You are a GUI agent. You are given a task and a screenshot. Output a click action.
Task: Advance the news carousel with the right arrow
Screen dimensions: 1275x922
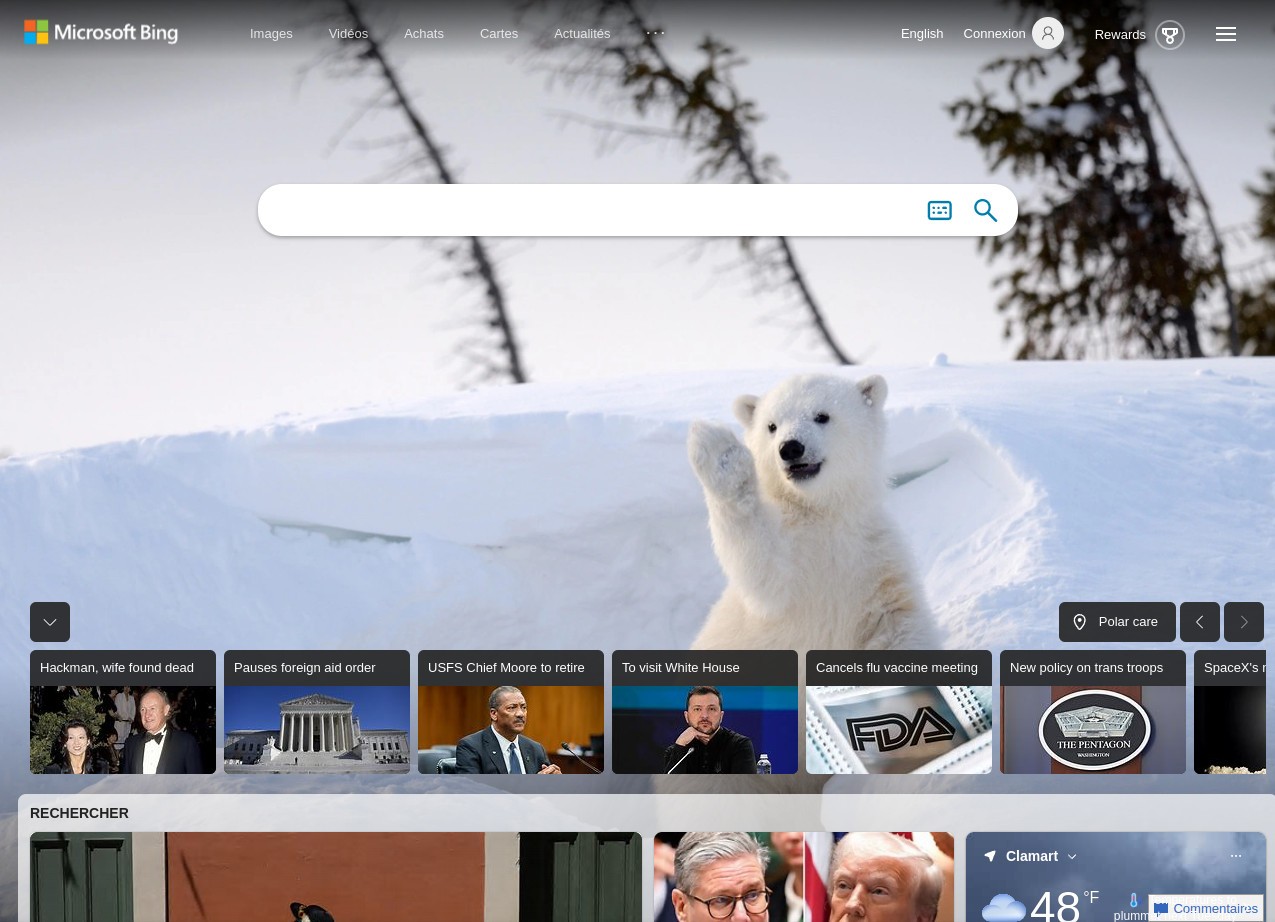pyautogui.click(x=1243, y=621)
